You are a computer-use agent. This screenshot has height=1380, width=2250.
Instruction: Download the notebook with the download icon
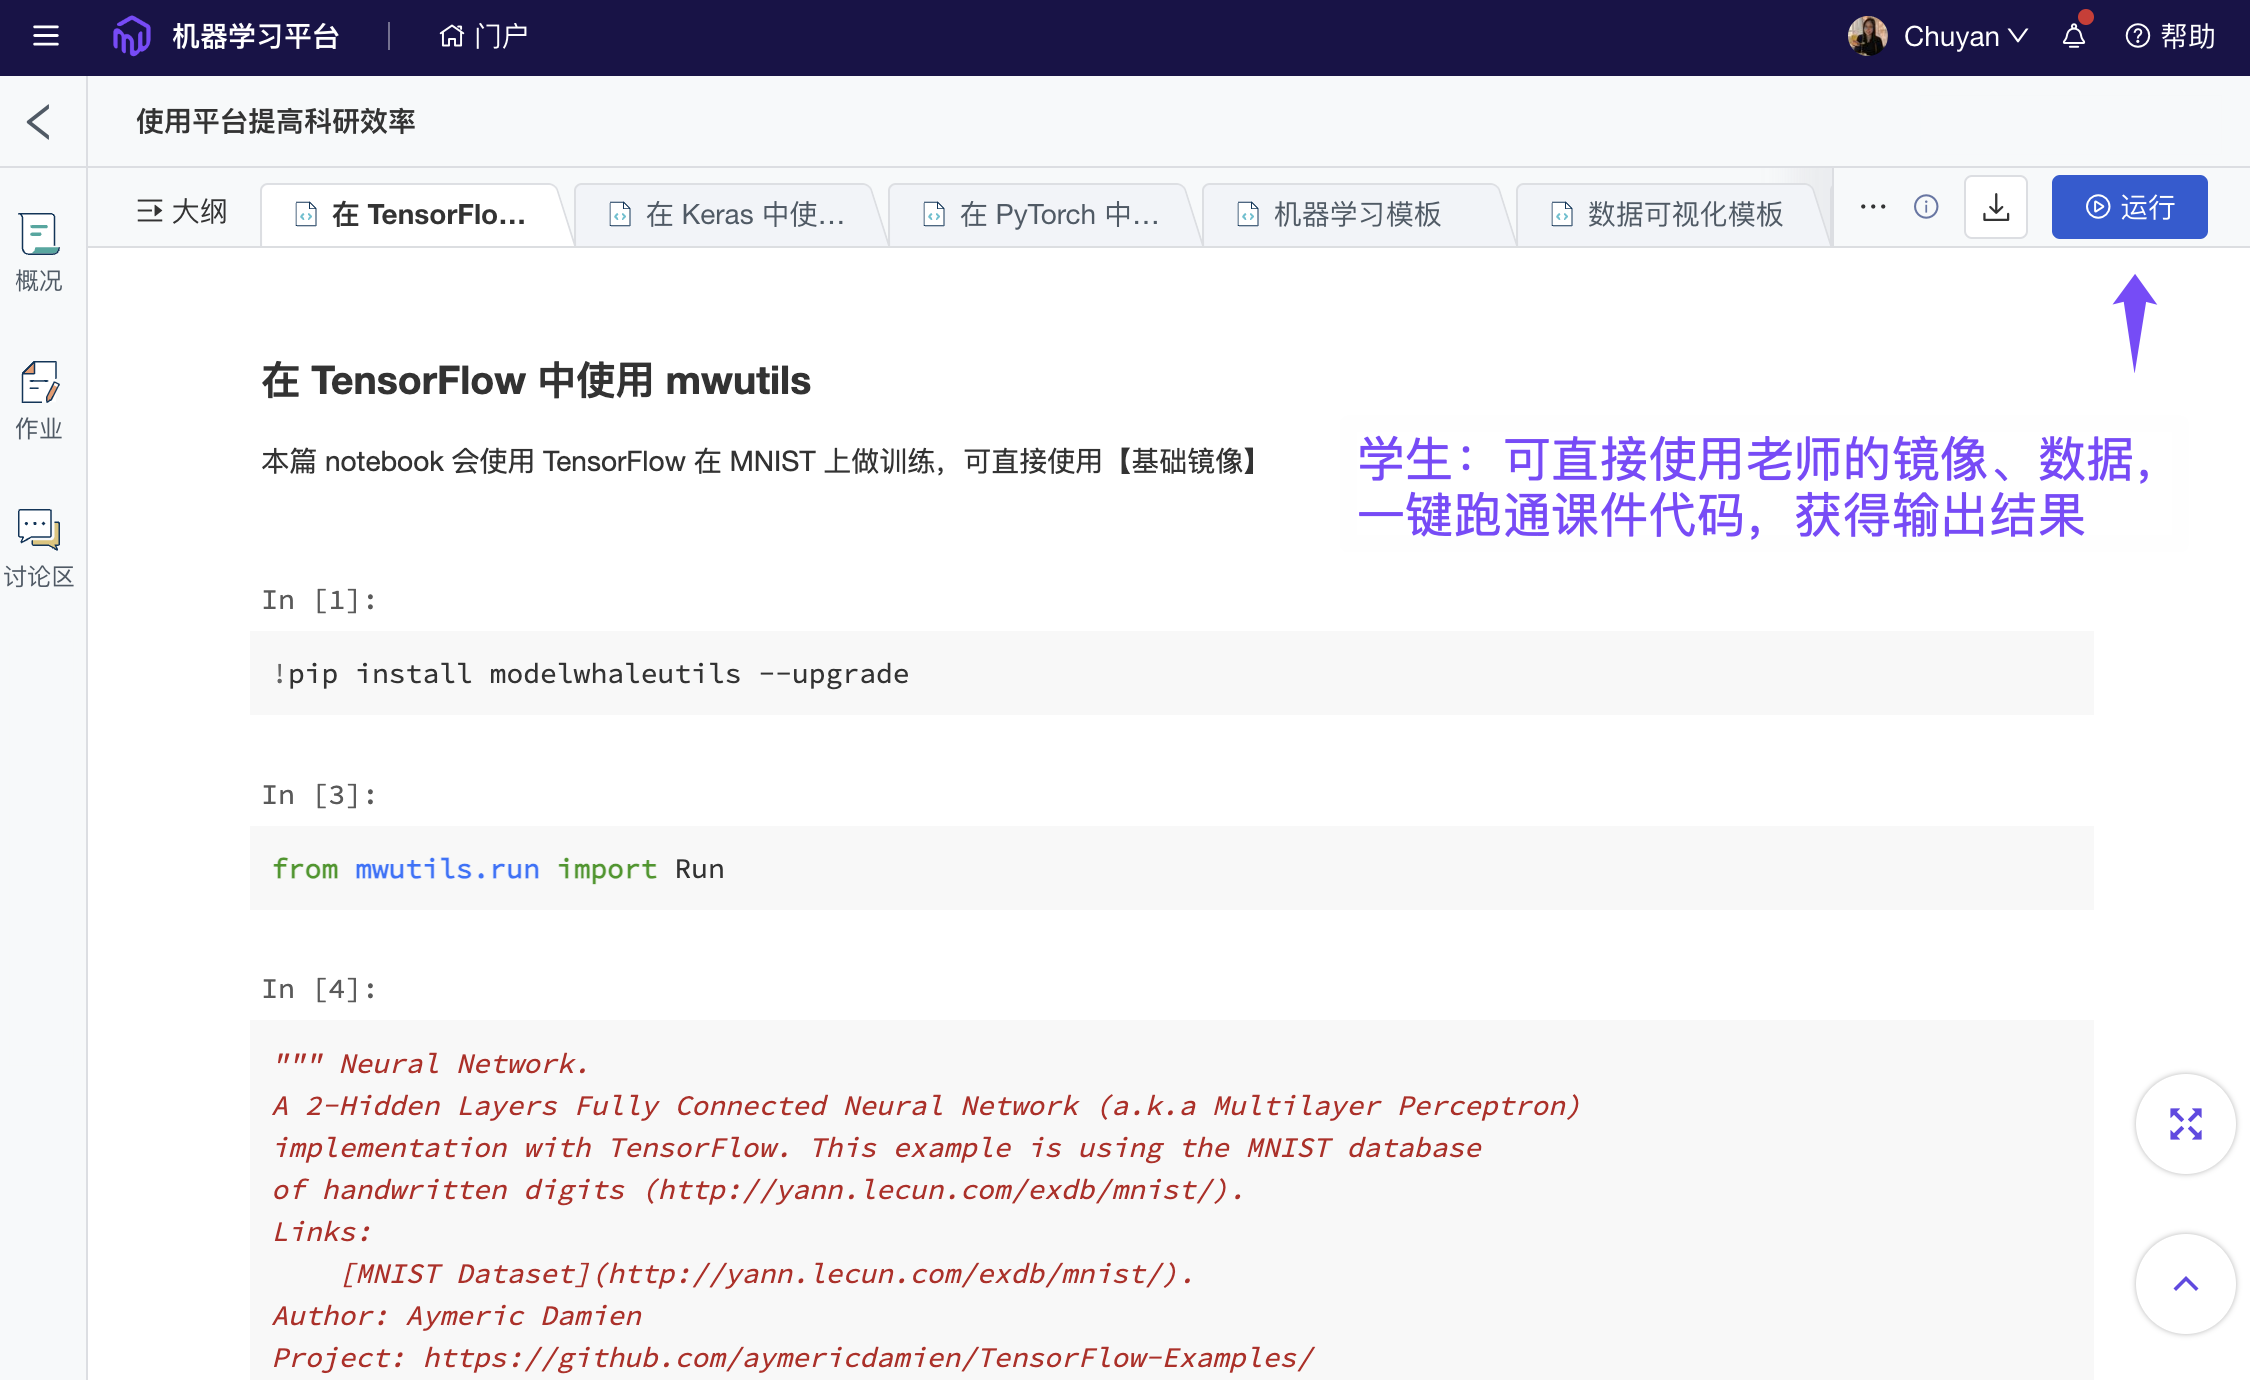coord(1995,206)
